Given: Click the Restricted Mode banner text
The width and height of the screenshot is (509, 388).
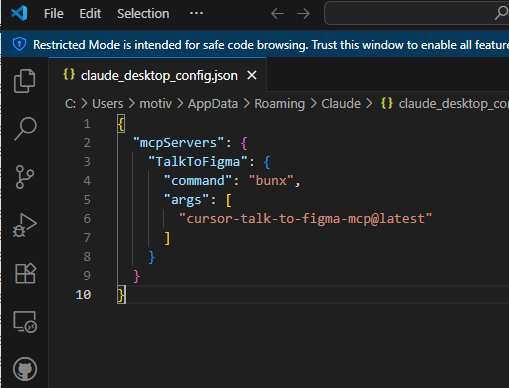Looking at the screenshot, I should click(x=271, y=45).
